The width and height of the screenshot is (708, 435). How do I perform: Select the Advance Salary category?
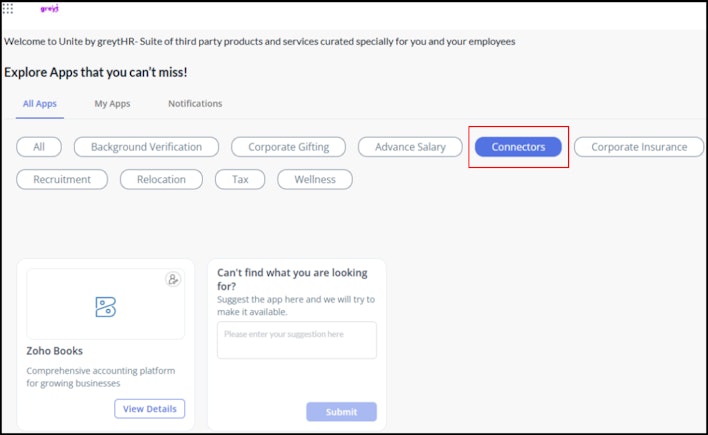pos(410,147)
